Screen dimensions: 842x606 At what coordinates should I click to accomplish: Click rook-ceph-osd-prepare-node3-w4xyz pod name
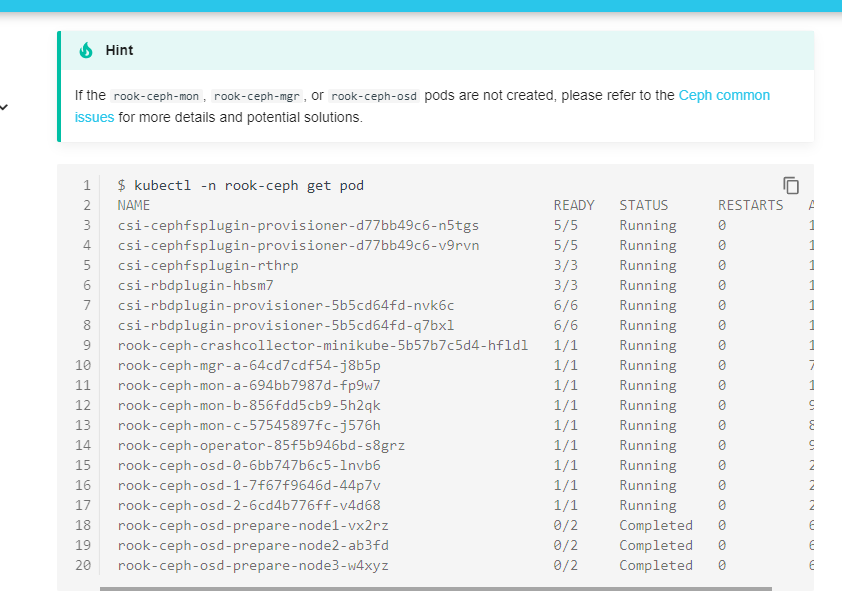253,565
